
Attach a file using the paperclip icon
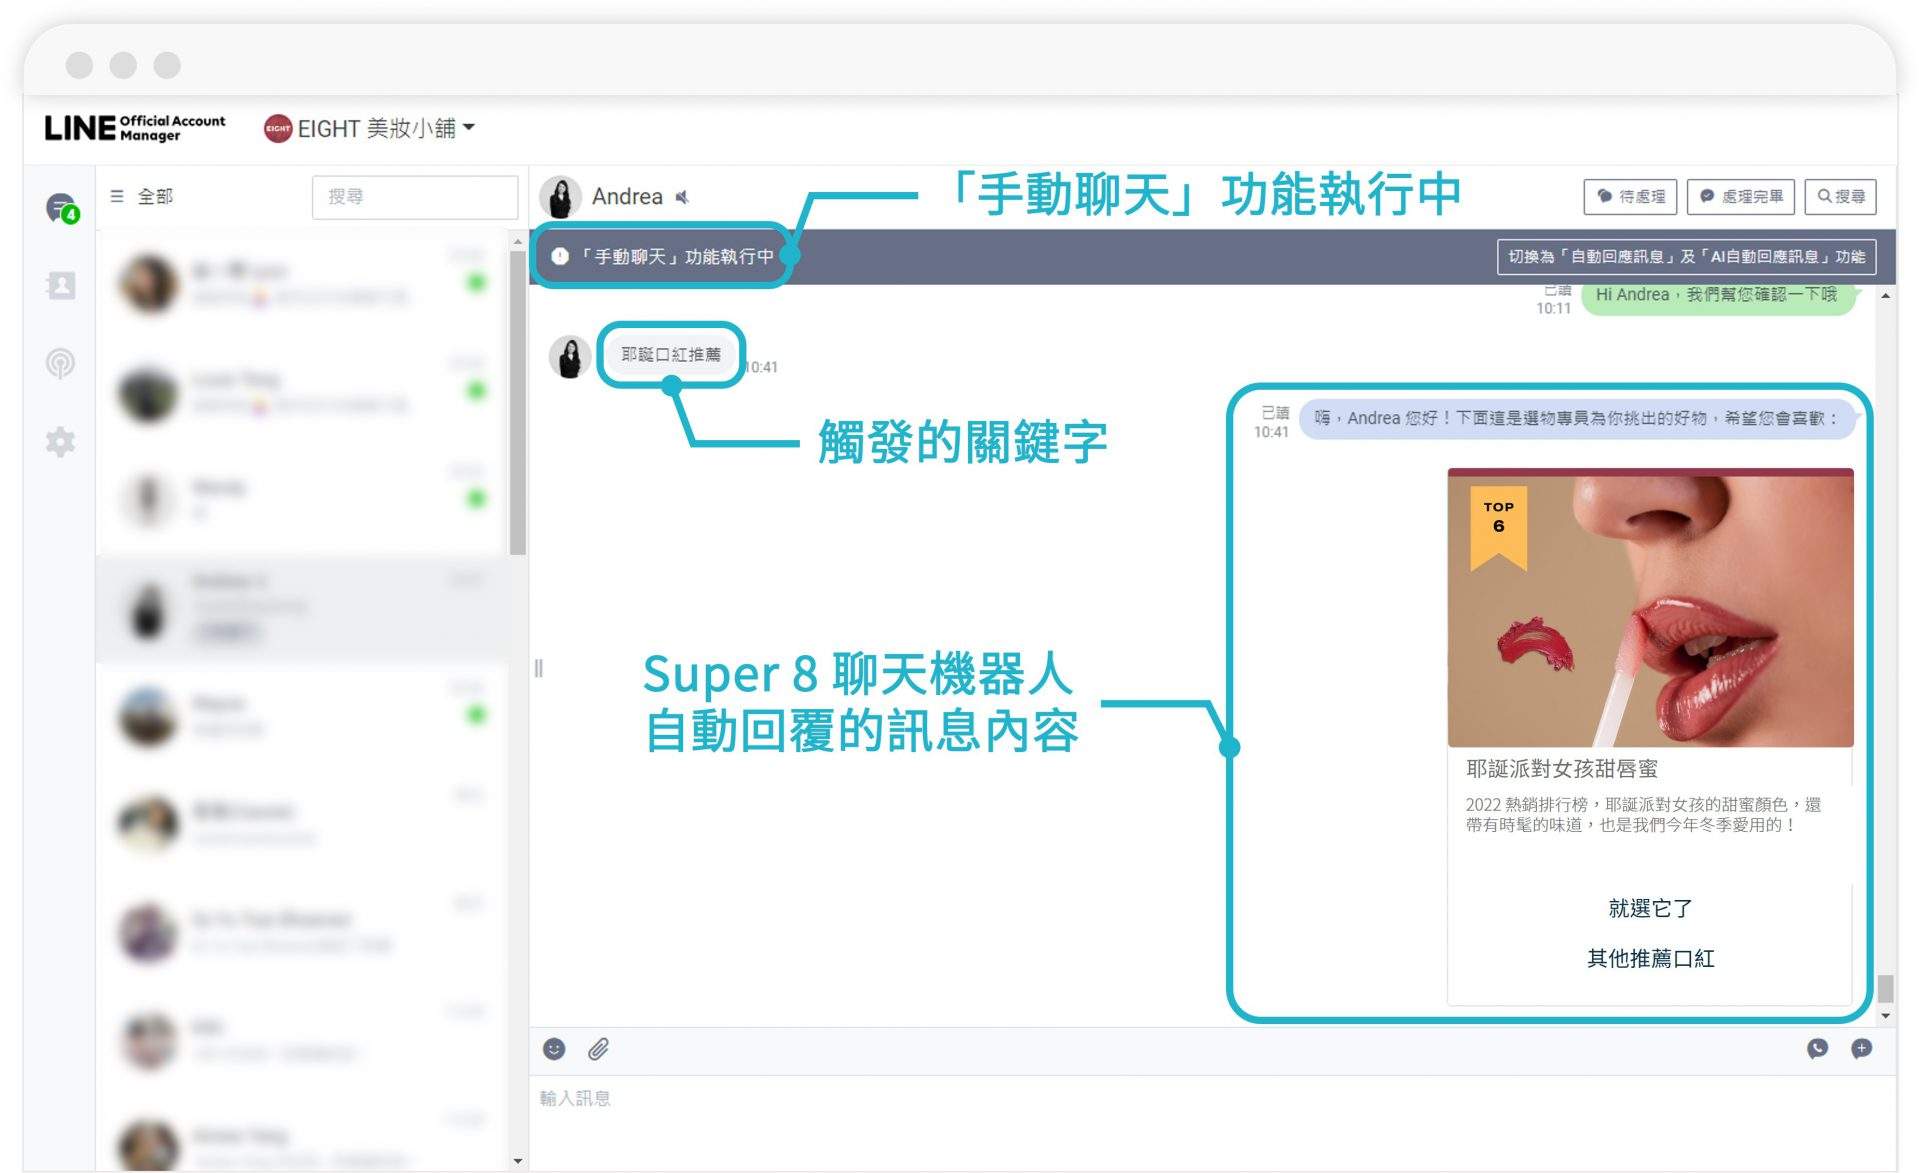tap(600, 1049)
